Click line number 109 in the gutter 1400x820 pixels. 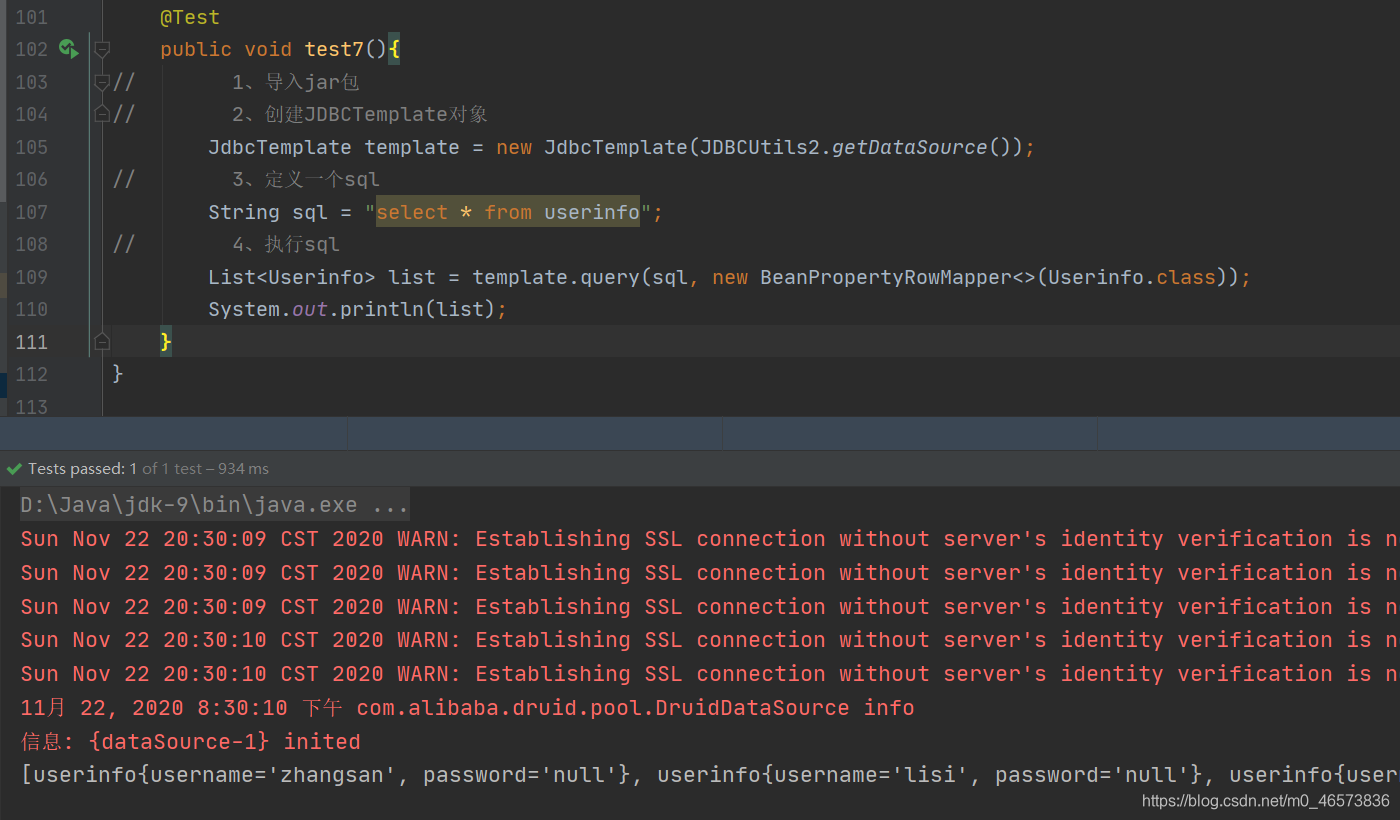(x=31, y=277)
